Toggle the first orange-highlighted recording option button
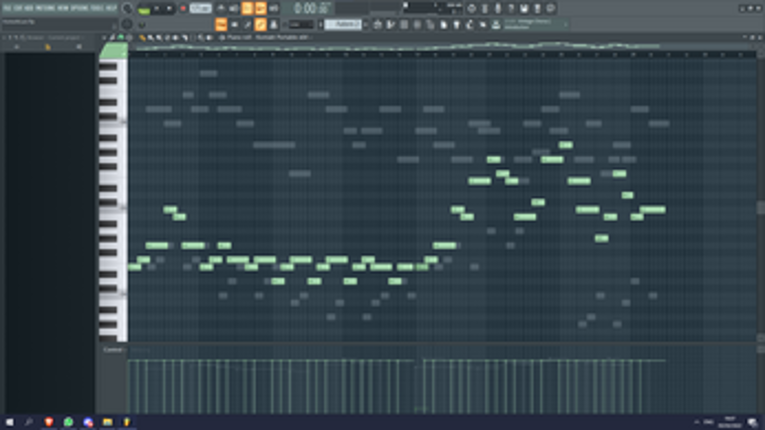 click(247, 8)
